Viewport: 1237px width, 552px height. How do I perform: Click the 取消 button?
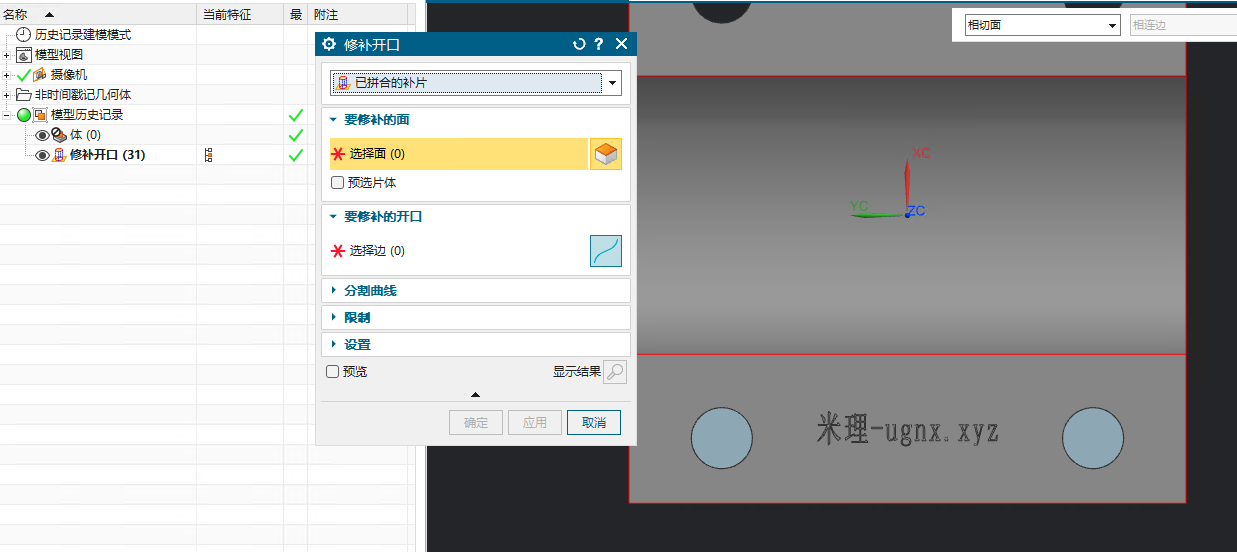[x=594, y=423]
